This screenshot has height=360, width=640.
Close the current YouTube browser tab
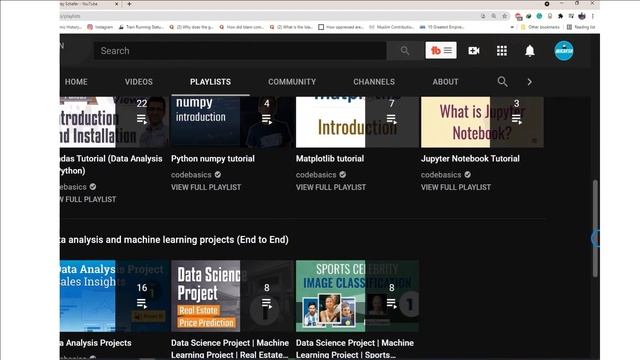click(116, 4)
